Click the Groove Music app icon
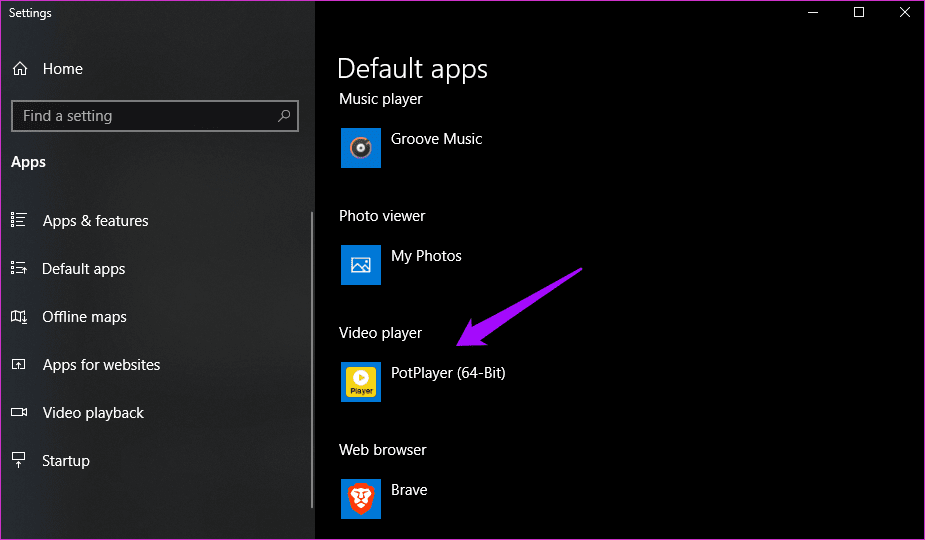This screenshot has width=925, height=540. coord(360,148)
